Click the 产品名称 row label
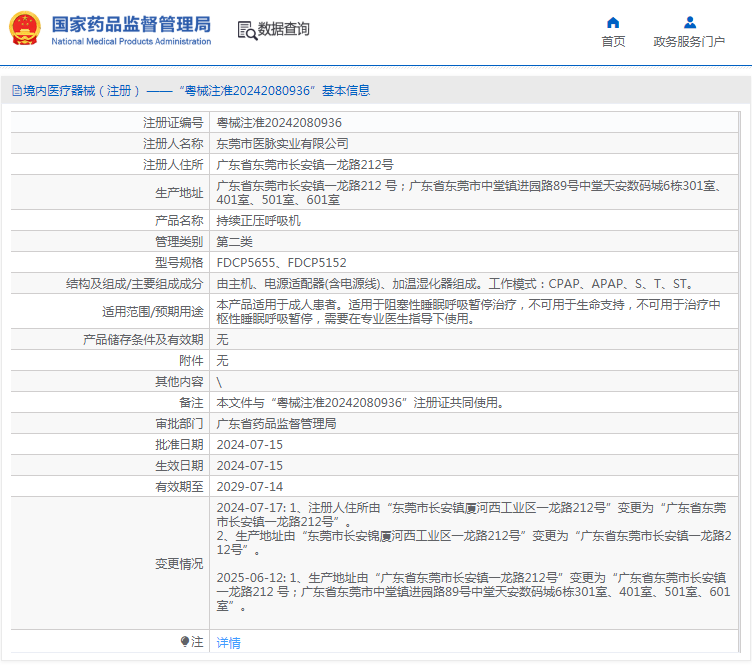The width and height of the screenshot is (752, 669). pyautogui.click(x=179, y=221)
